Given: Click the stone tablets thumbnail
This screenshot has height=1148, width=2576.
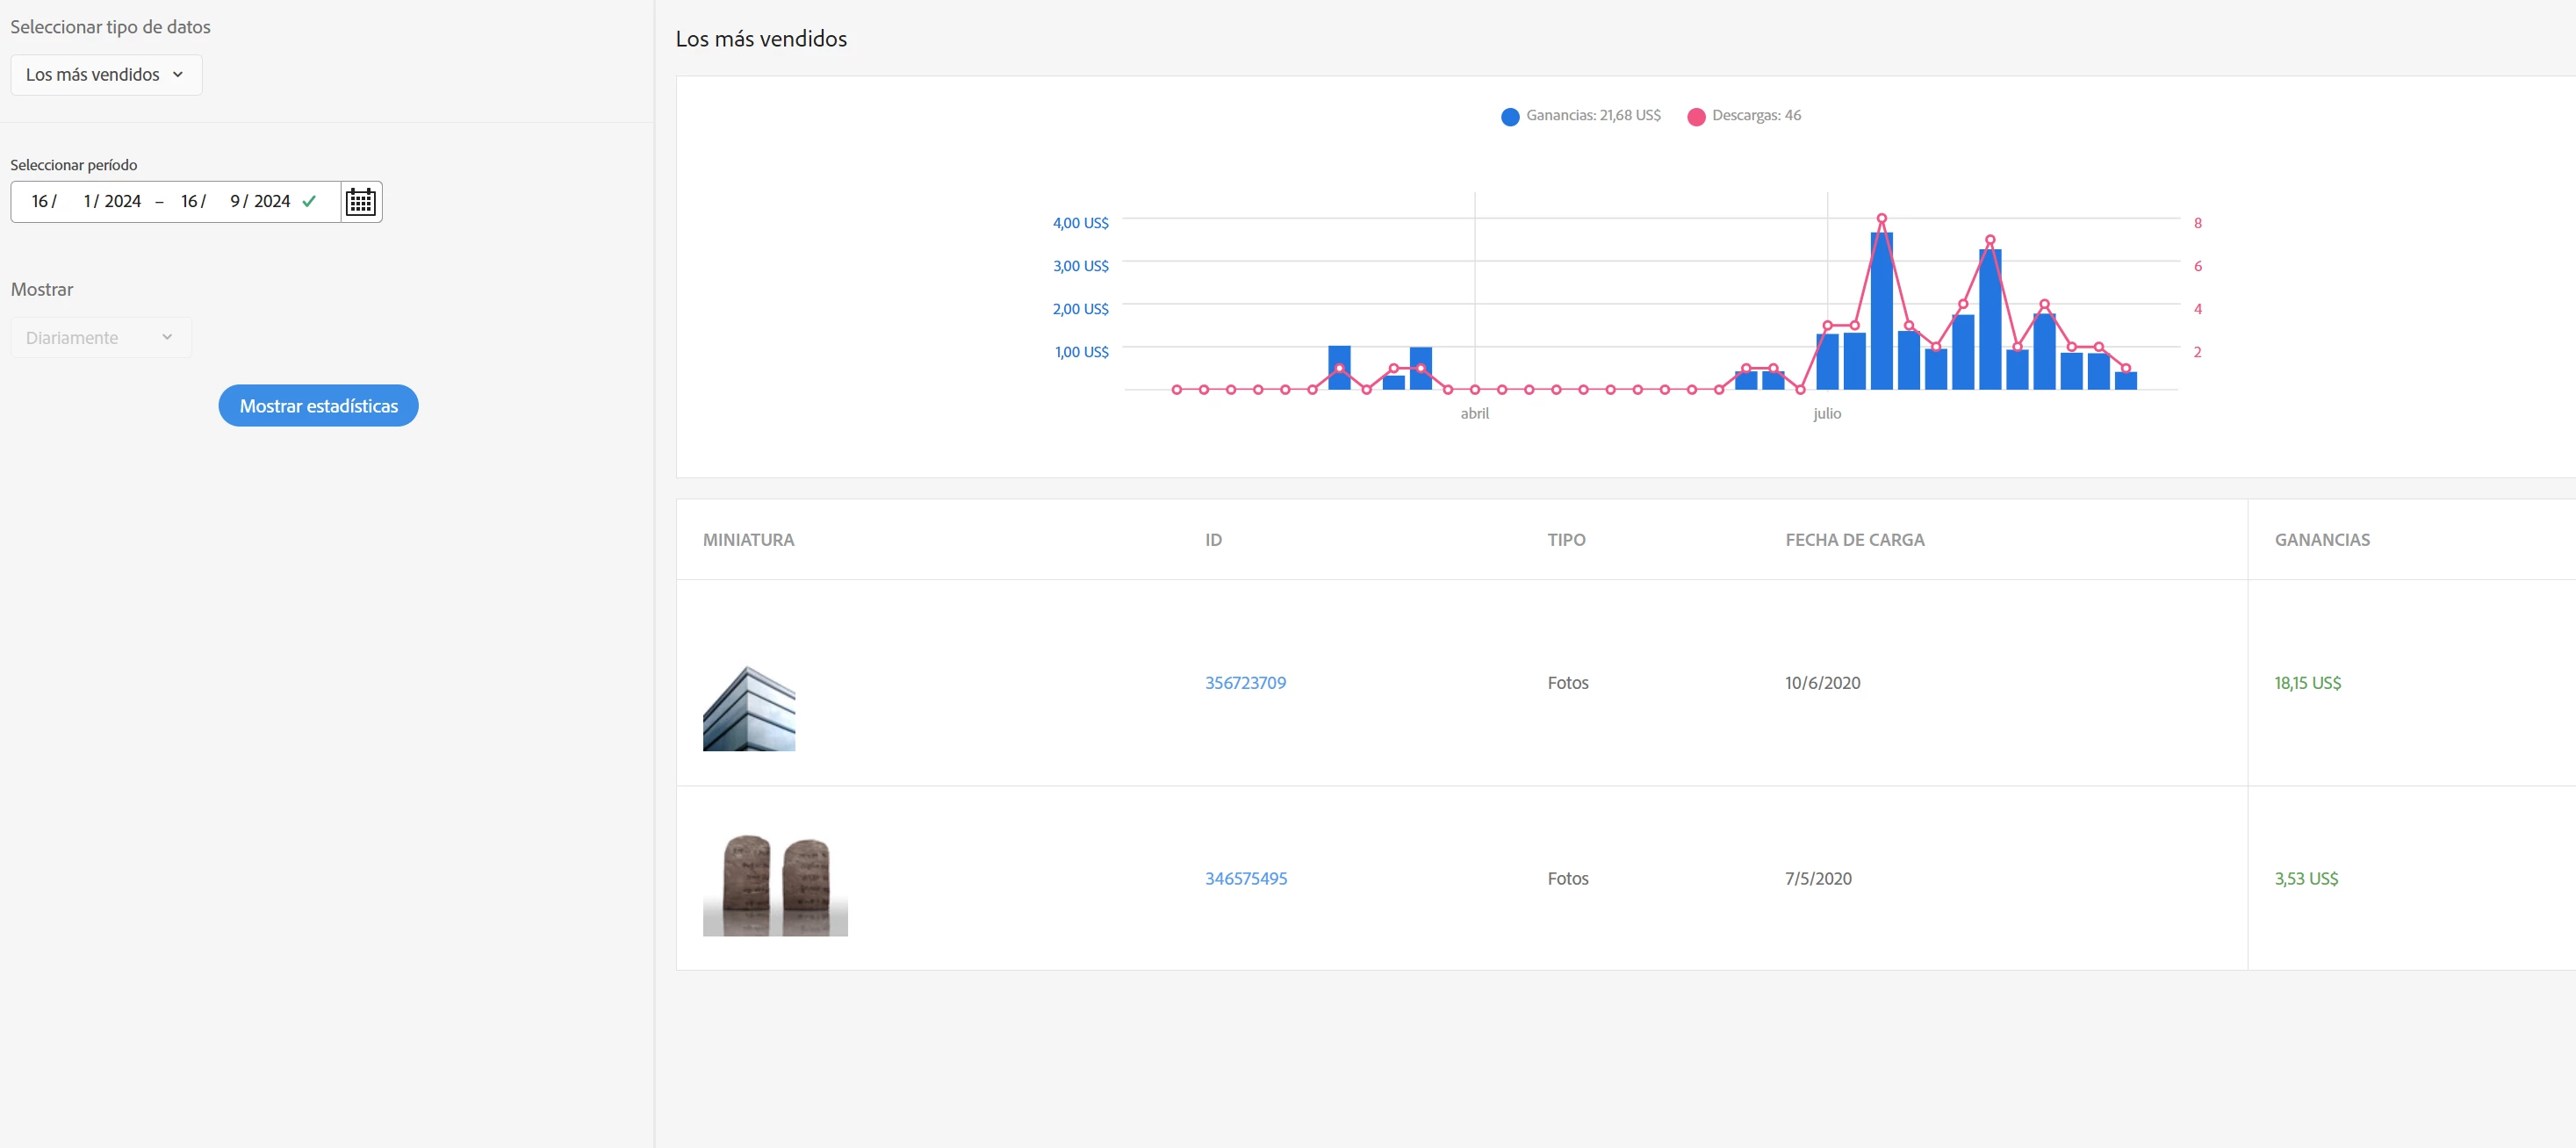Looking at the screenshot, I should click(x=775, y=884).
